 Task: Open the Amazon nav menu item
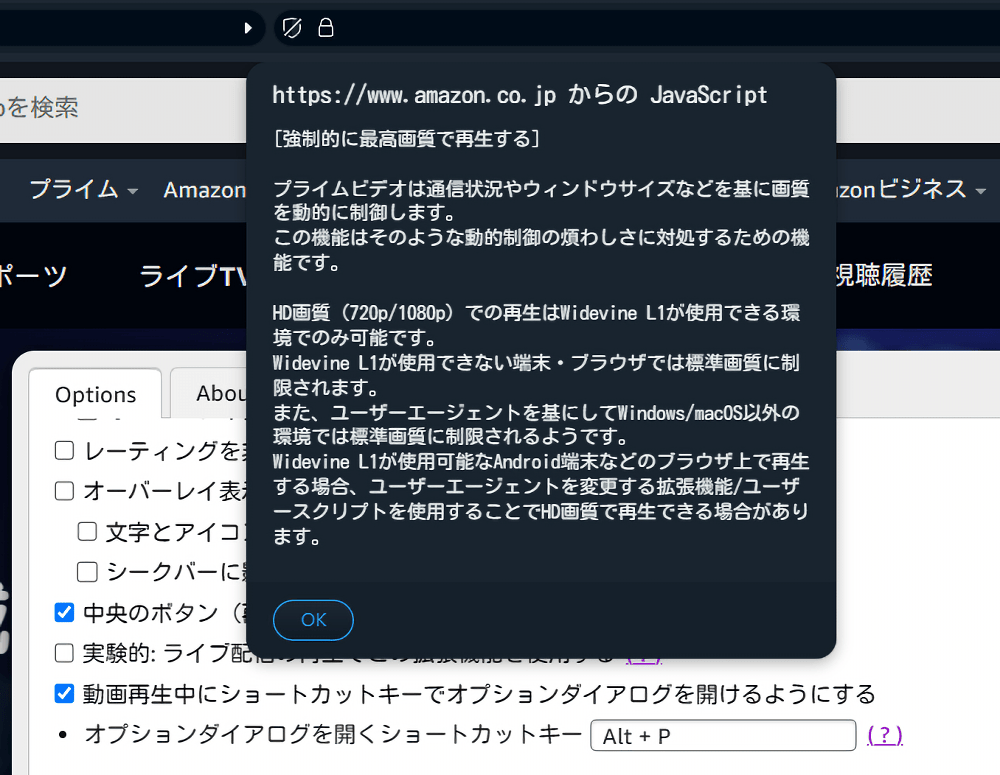click(x=205, y=189)
